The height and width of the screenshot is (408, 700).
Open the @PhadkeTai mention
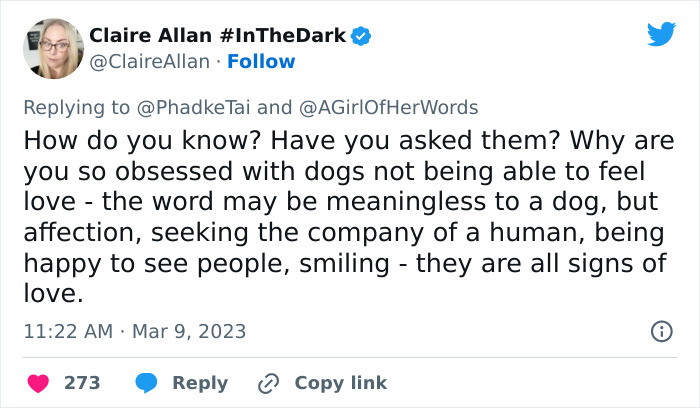point(193,108)
